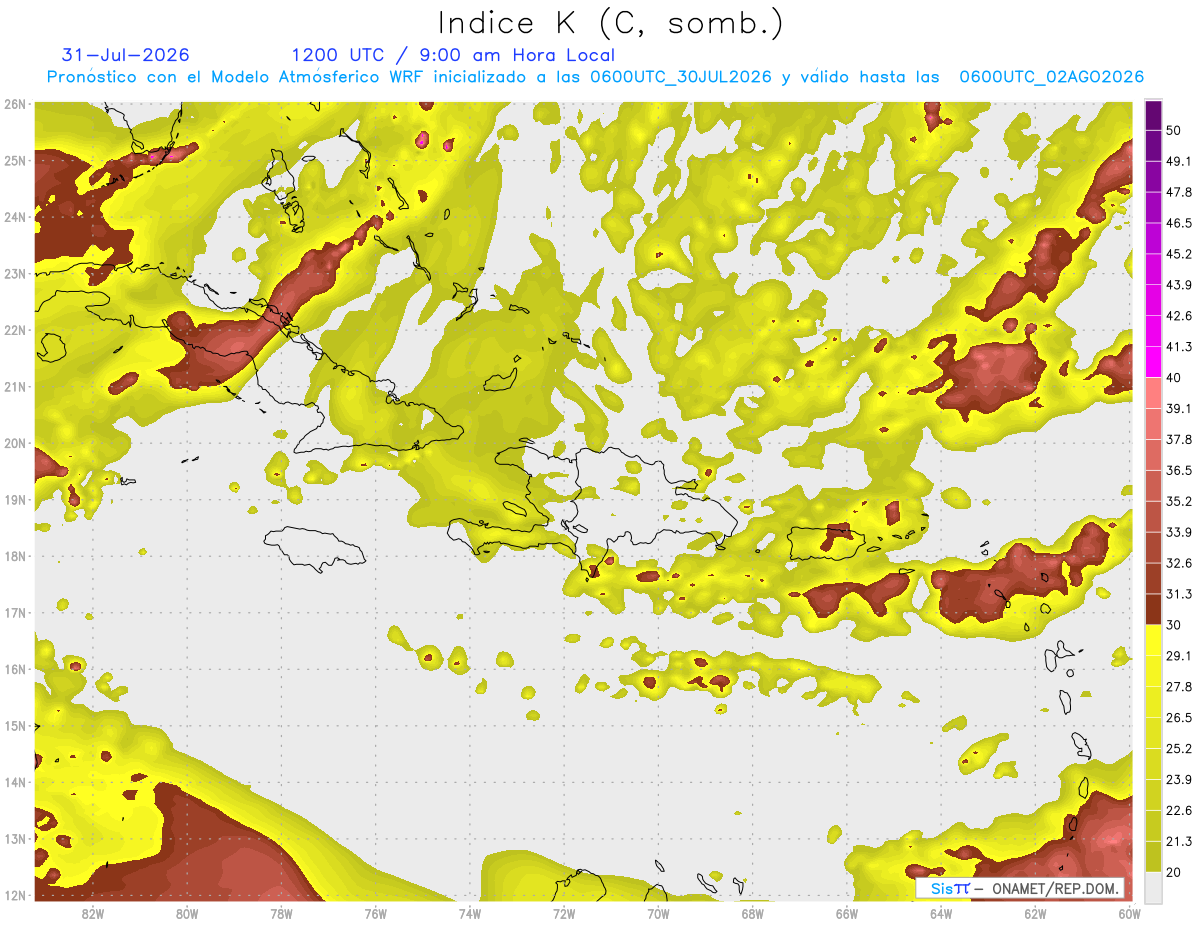
Task: Click latitude axis label '14N'
Action: [14, 783]
